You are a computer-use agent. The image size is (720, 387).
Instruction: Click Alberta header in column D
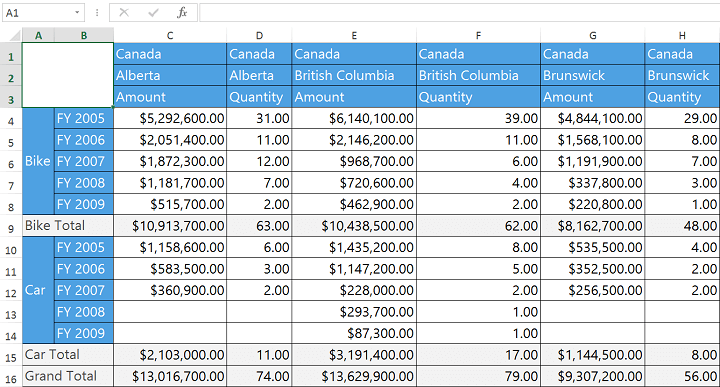(x=259, y=75)
